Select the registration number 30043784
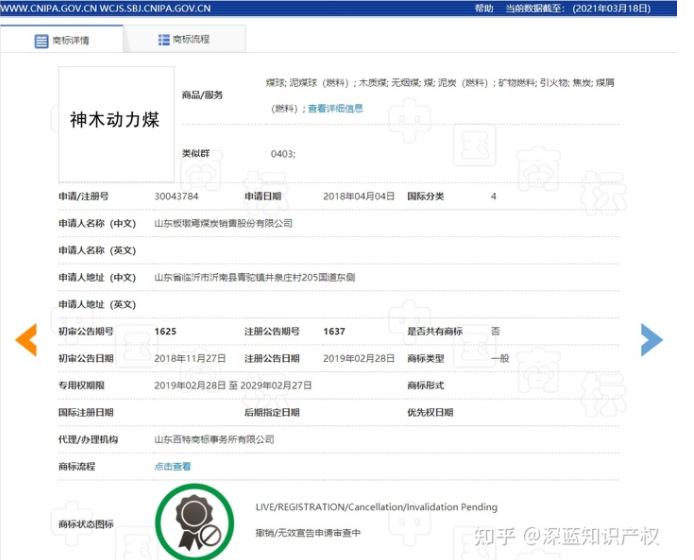The height and width of the screenshot is (560, 694). [176, 196]
